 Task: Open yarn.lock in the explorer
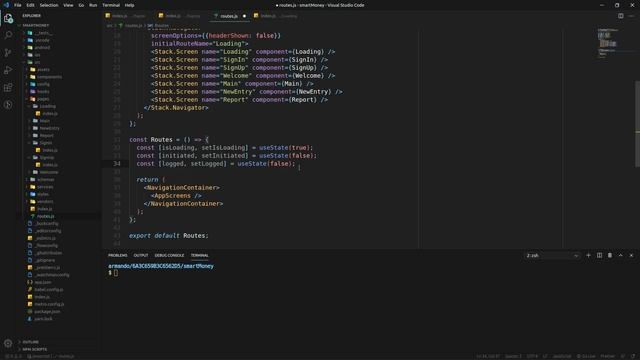pyautogui.click(x=43, y=319)
